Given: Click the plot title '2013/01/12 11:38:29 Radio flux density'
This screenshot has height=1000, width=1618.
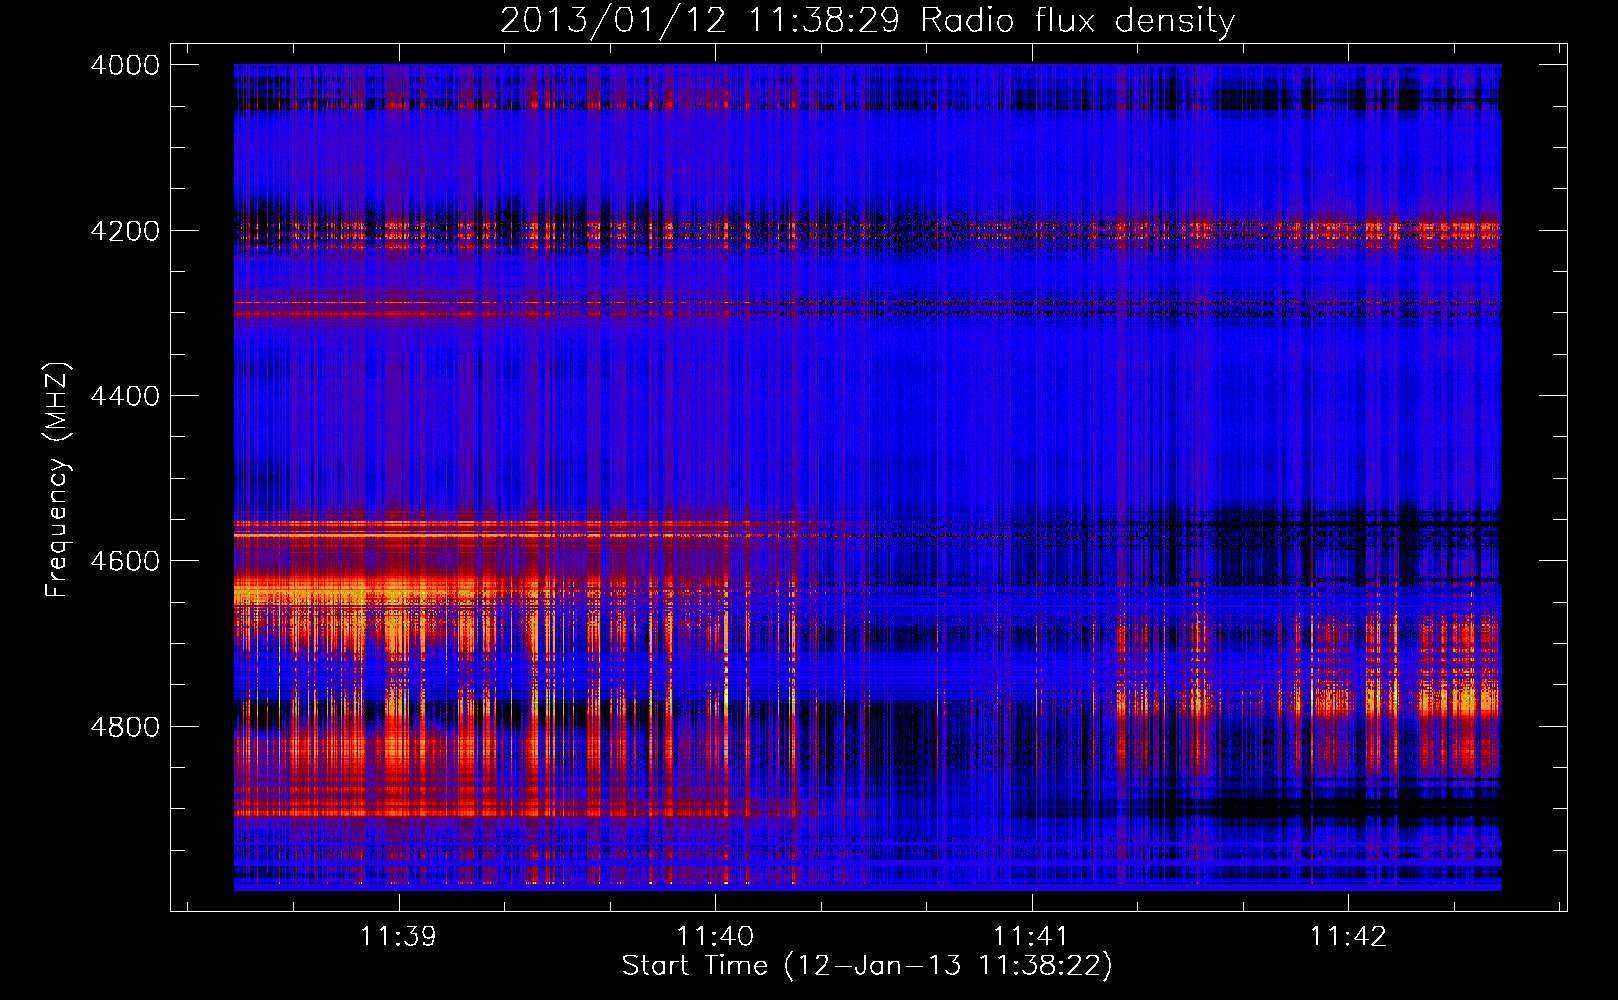Looking at the screenshot, I should click(x=867, y=20).
